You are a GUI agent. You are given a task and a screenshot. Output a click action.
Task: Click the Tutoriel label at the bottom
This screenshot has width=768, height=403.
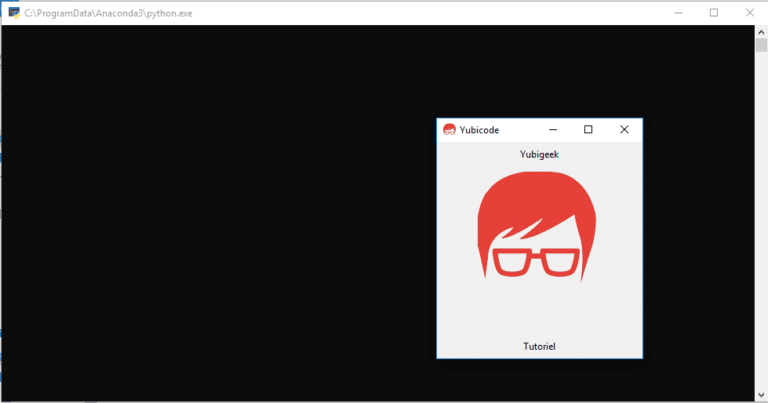coord(539,346)
